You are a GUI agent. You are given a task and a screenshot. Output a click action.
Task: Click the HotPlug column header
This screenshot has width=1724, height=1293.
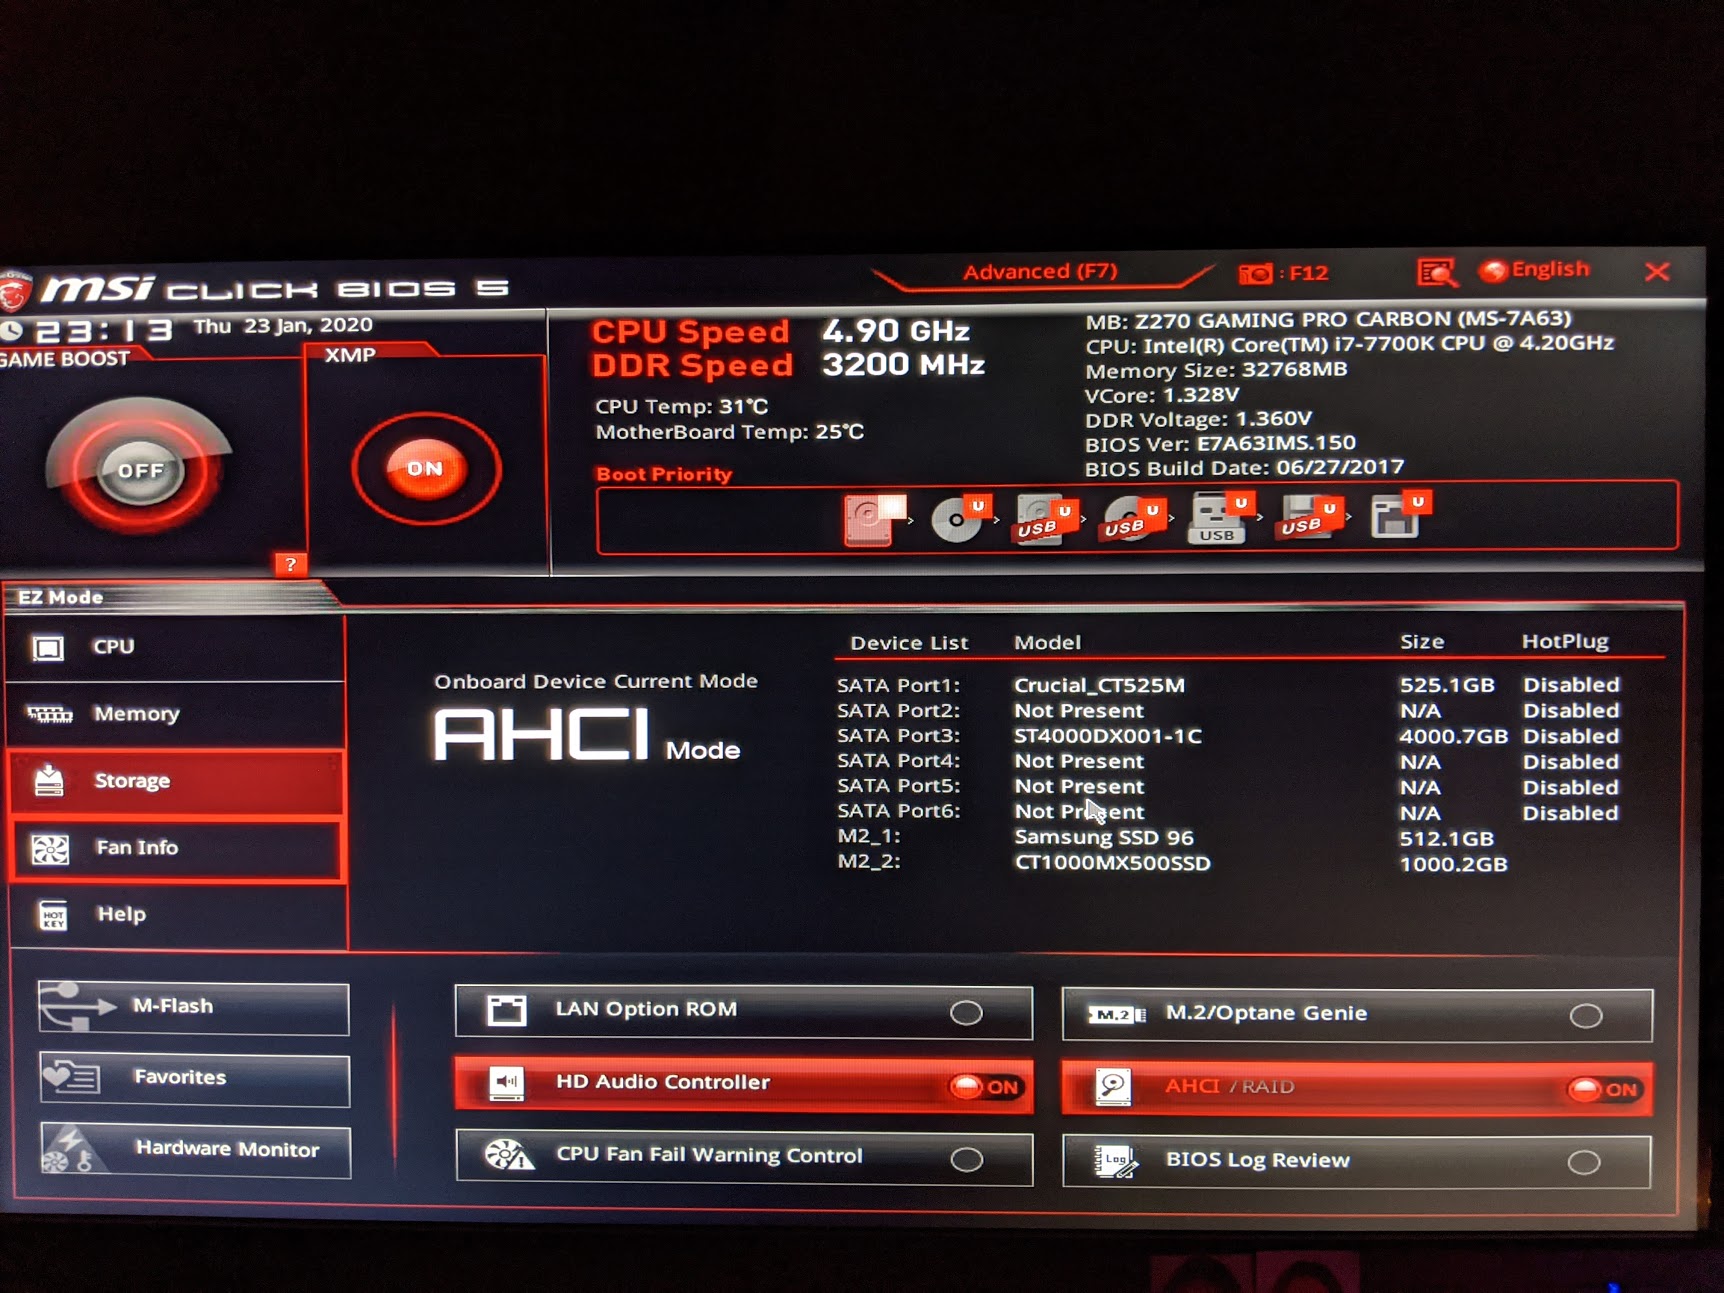1565,641
